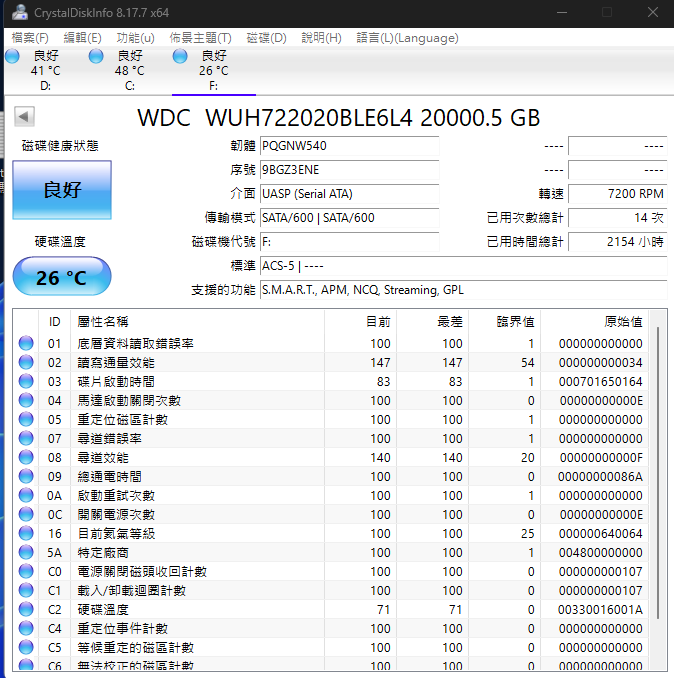Click the status circle for attribute 03
674x678 pixels.
pos(26,381)
